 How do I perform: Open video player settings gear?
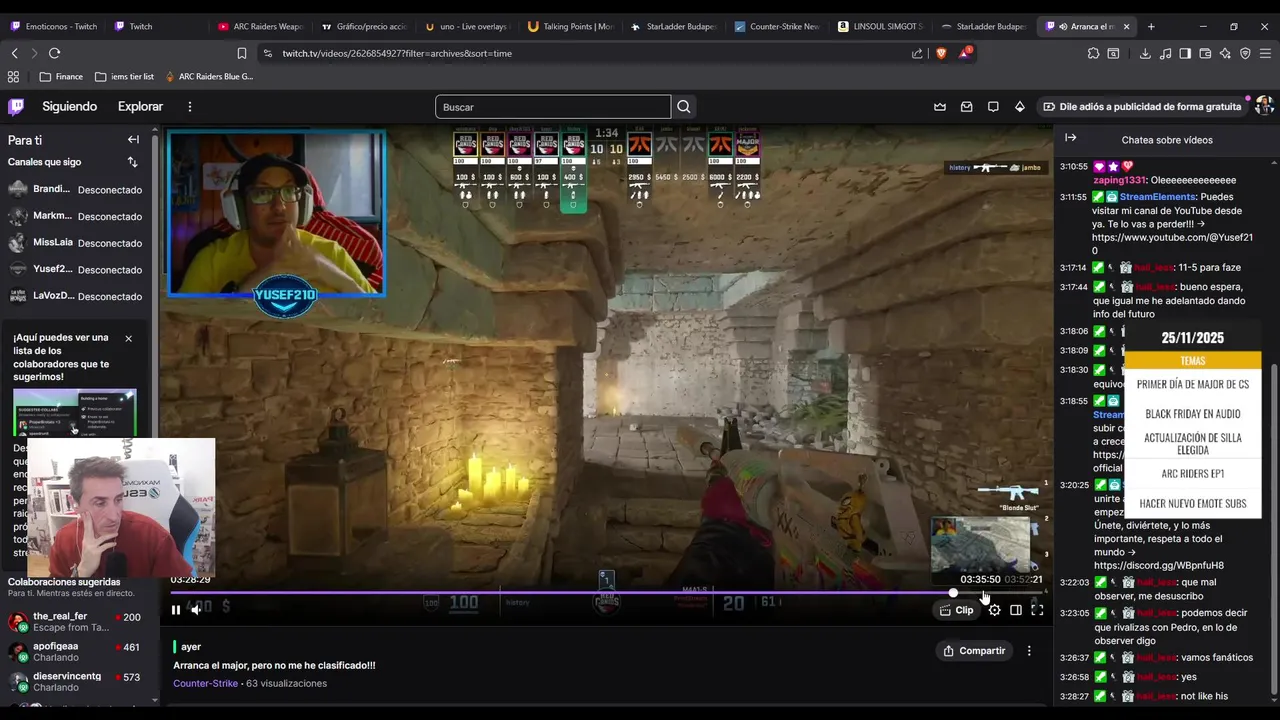click(994, 610)
